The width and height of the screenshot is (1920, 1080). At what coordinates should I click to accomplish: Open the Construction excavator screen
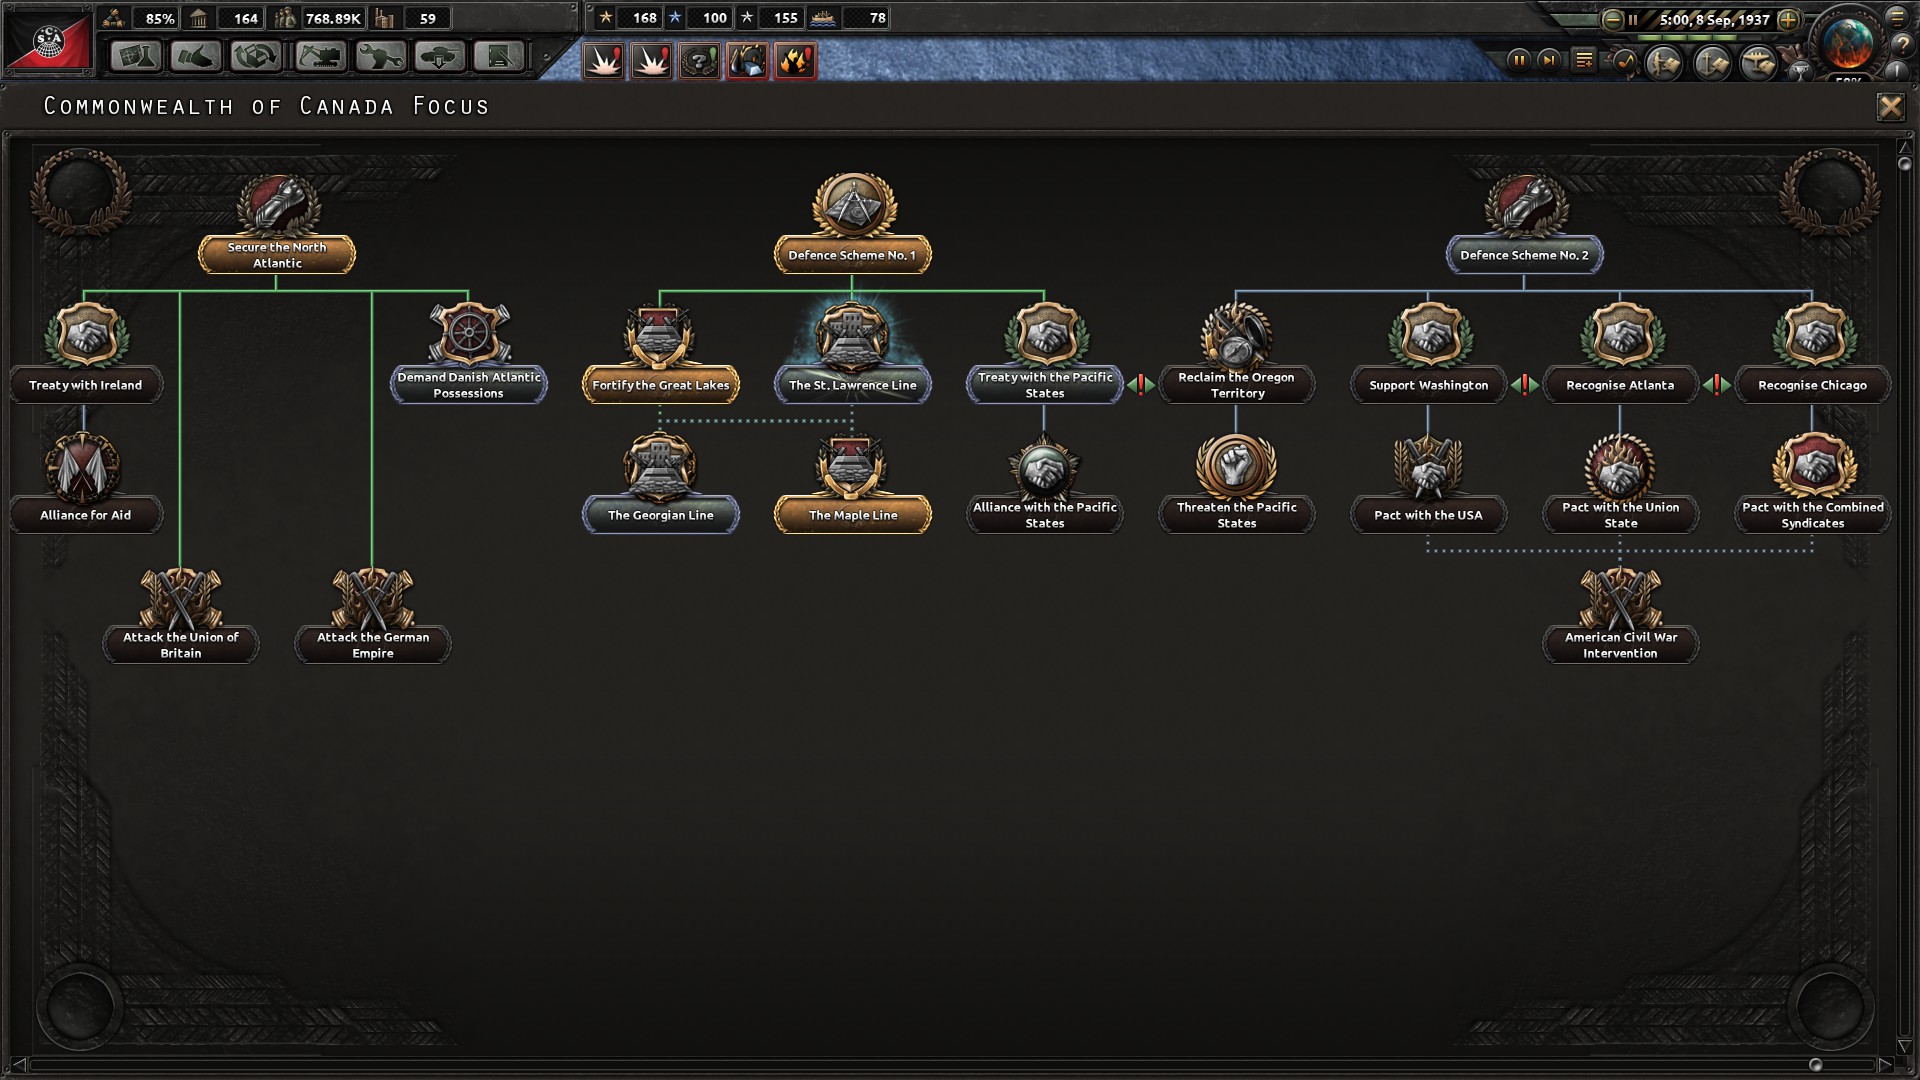click(319, 57)
